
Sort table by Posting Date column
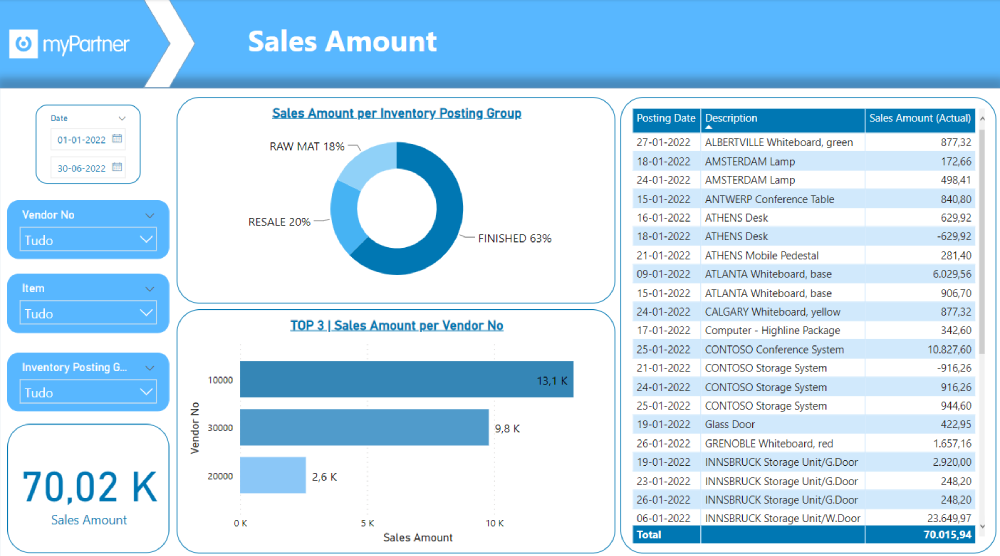click(x=666, y=118)
